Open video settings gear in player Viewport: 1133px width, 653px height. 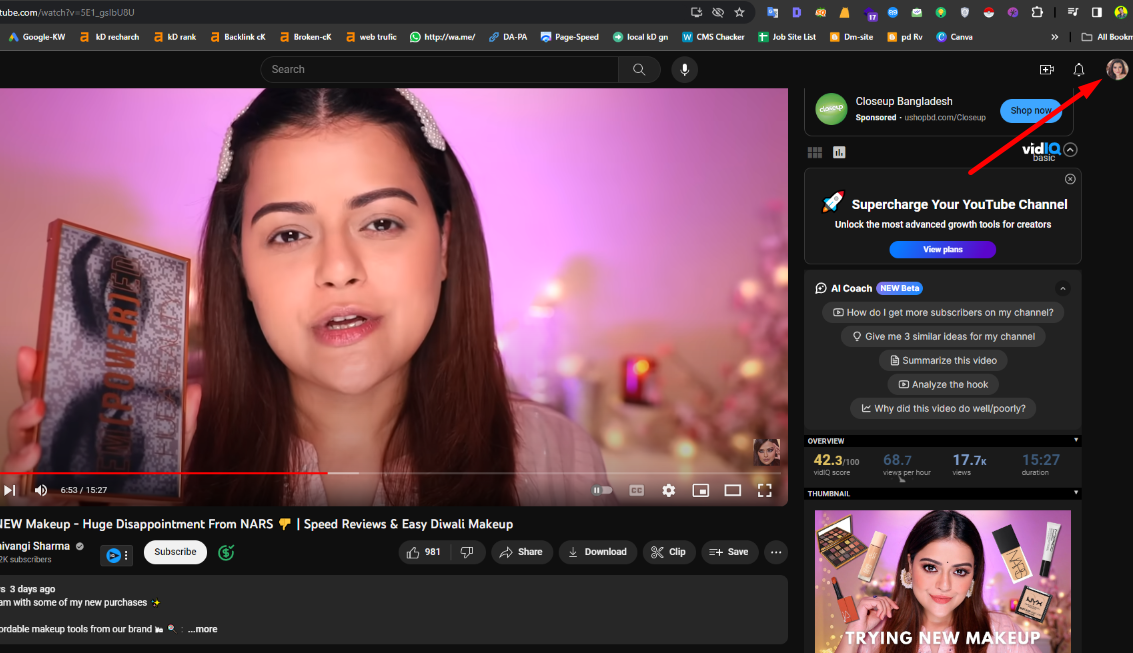click(x=669, y=490)
